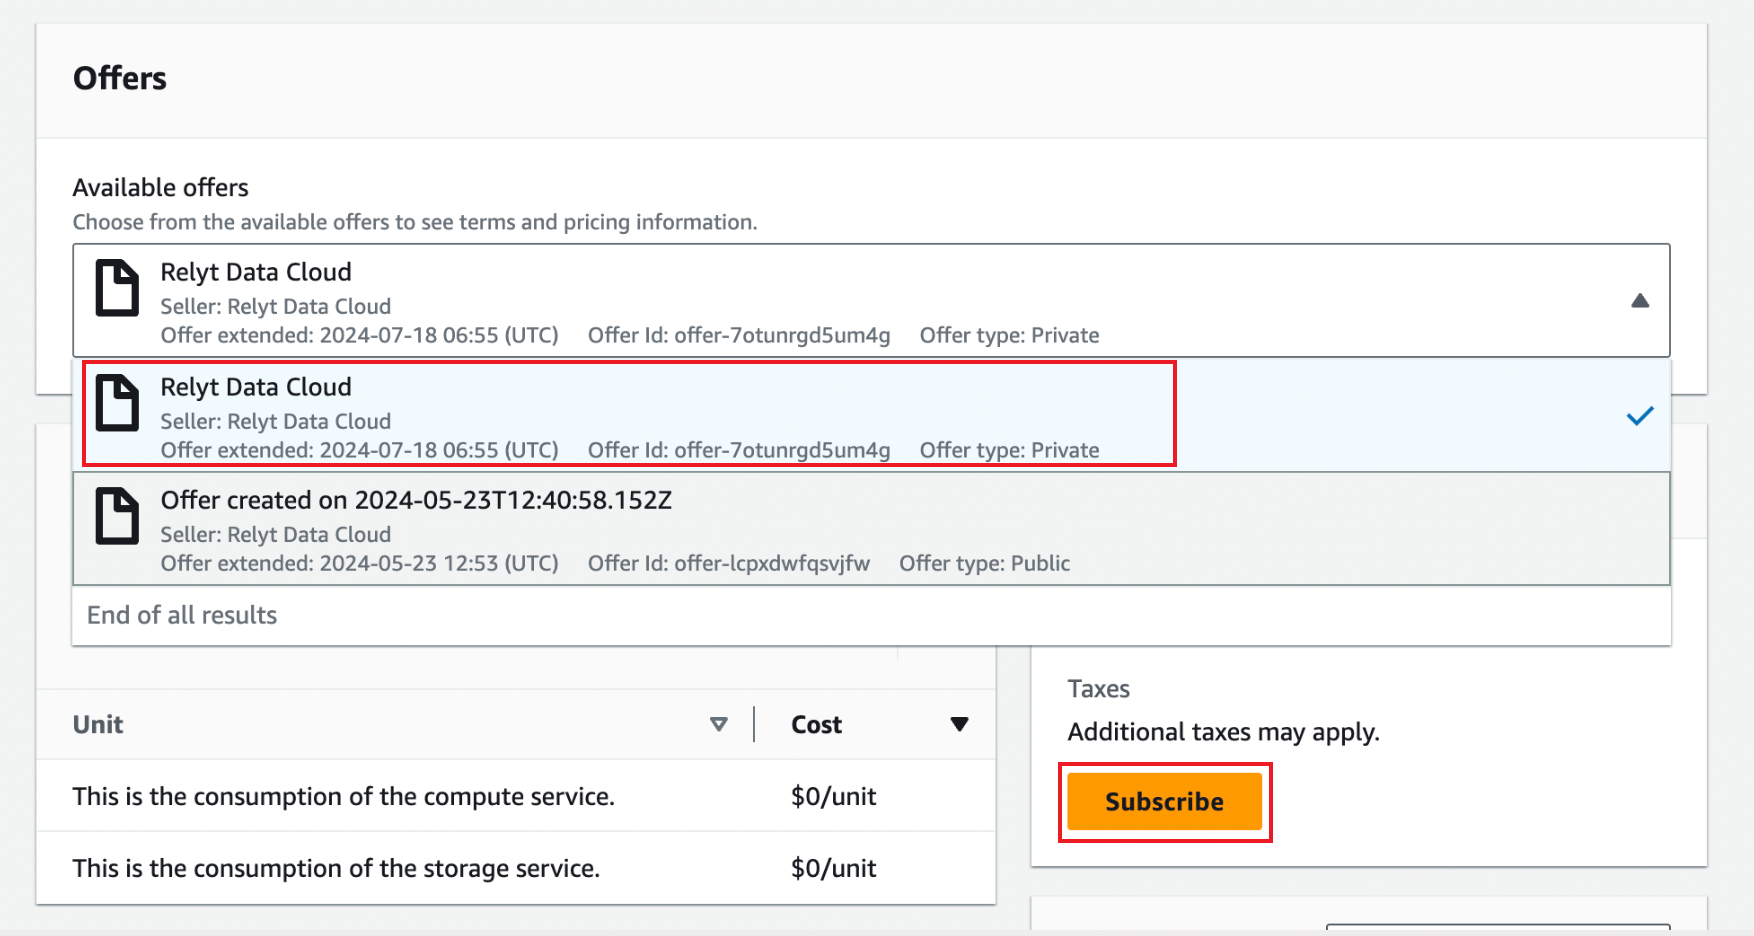This screenshot has width=1754, height=936.
Task: Click the $0/unit cost for storage service
Action: tap(833, 869)
